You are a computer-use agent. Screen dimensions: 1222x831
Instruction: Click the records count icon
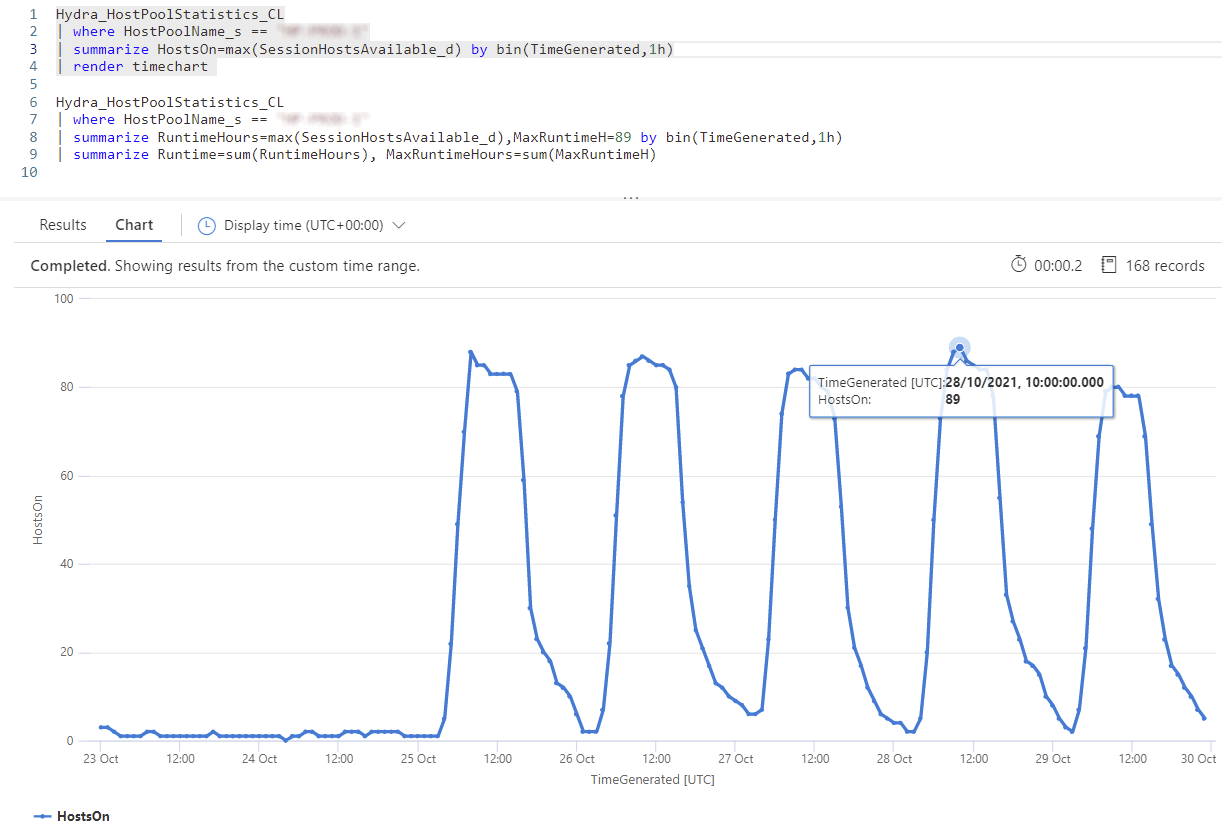pyautogui.click(x=1107, y=265)
